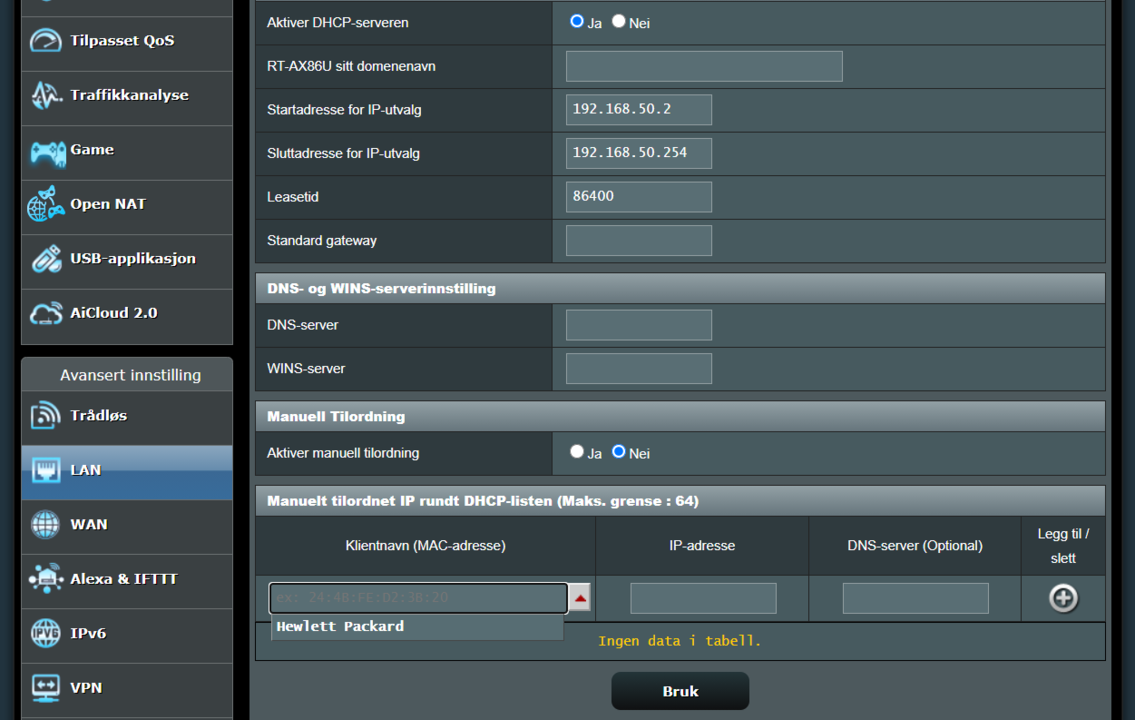Open the Open NAT globe icon
This screenshot has width=1135, height=720.
[46, 204]
